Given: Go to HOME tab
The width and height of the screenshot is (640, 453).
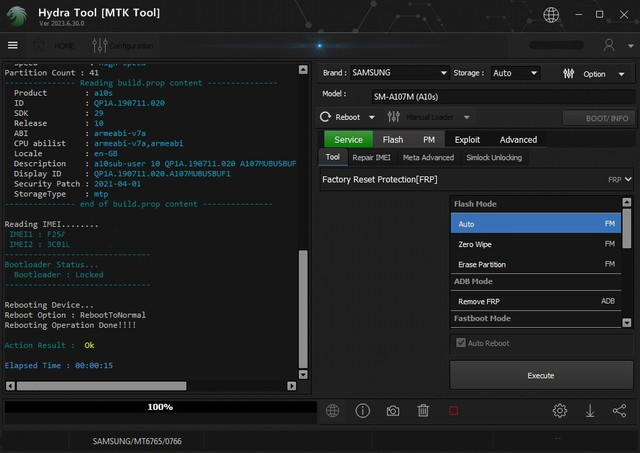Looking at the screenshot, I should (54, 45).
